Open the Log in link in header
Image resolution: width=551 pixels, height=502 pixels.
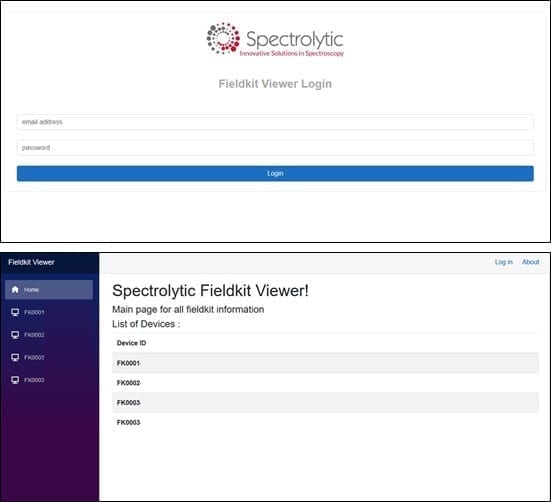(504, 262)
